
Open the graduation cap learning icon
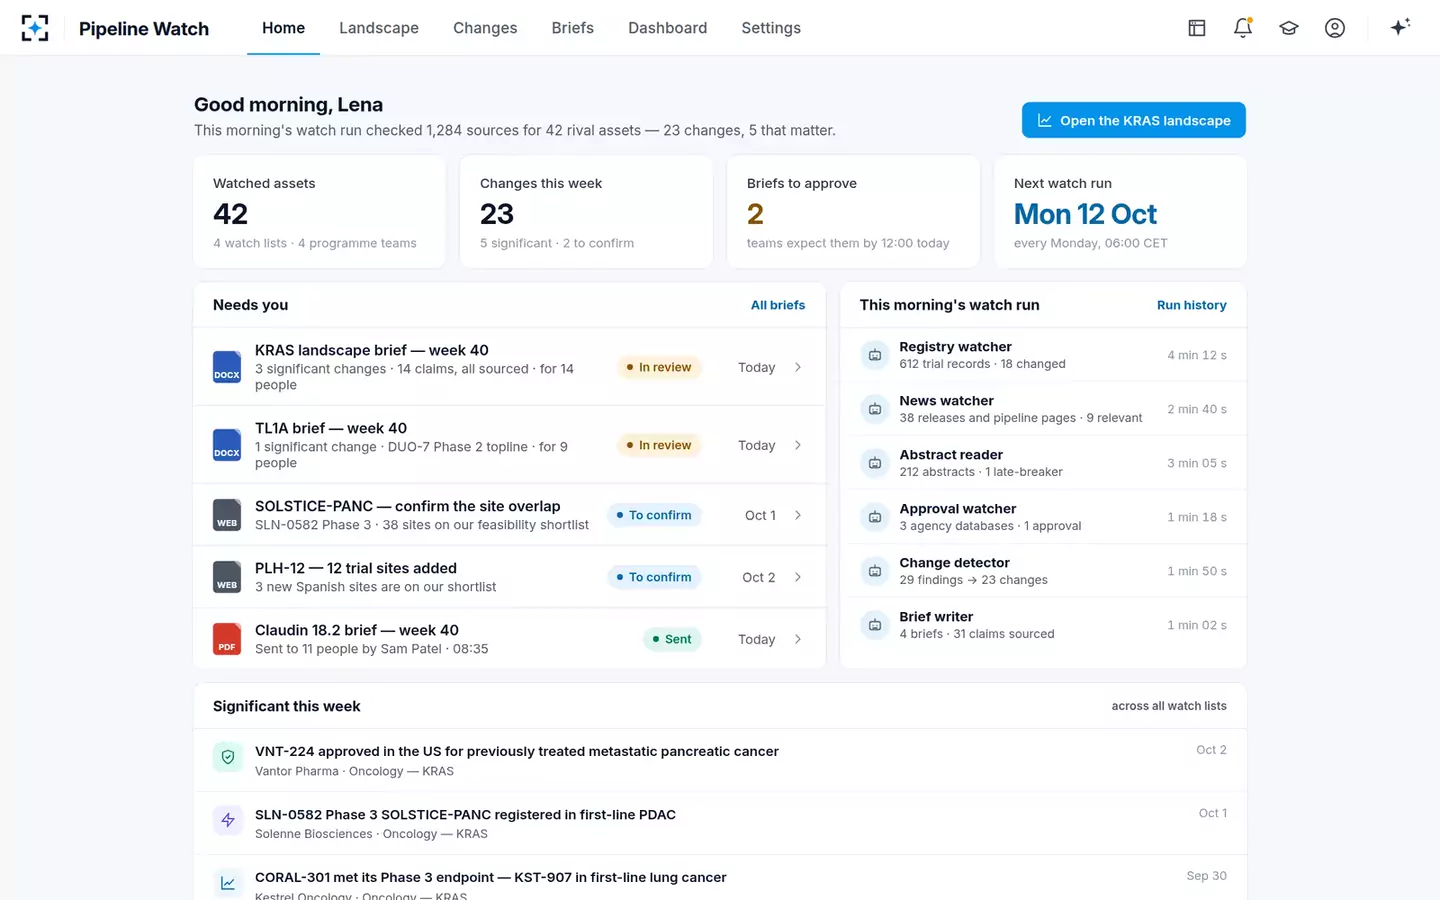coord(1289,28)
